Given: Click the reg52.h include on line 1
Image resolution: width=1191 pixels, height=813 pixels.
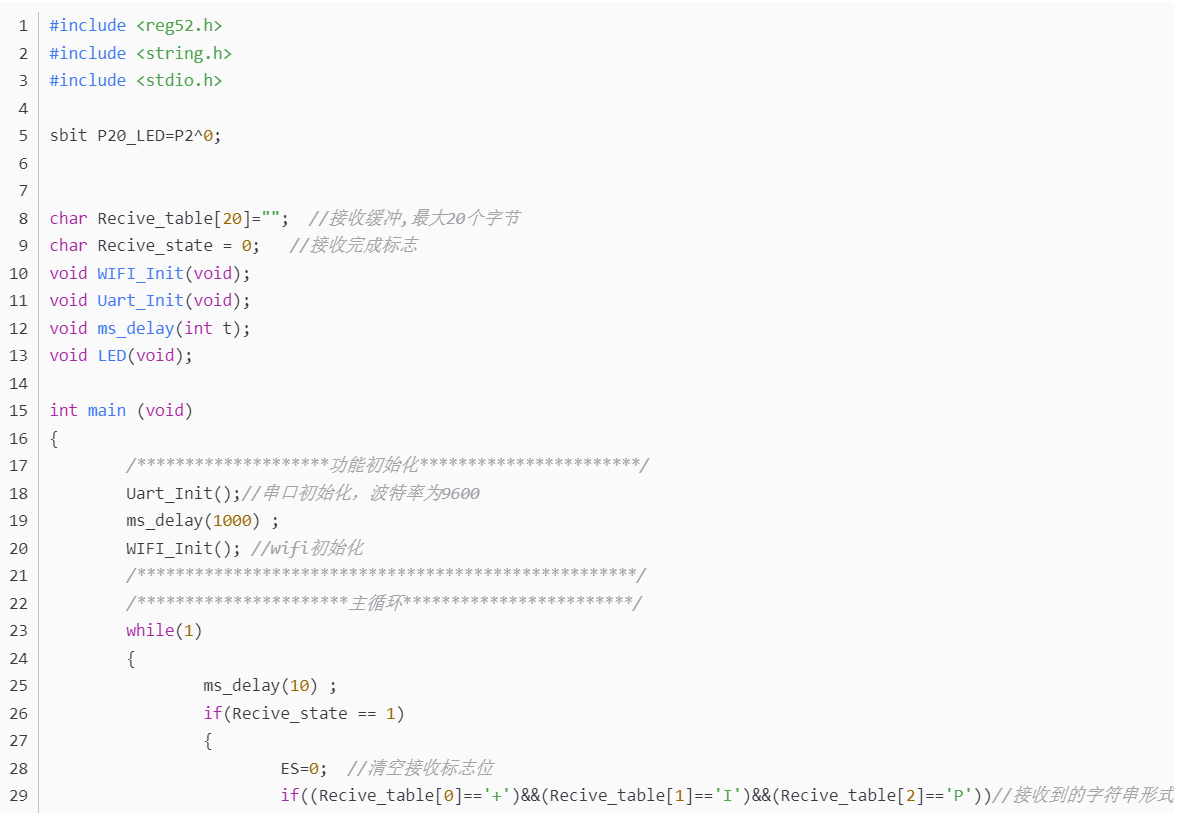Looking at the screenshot, I should 178,25.
